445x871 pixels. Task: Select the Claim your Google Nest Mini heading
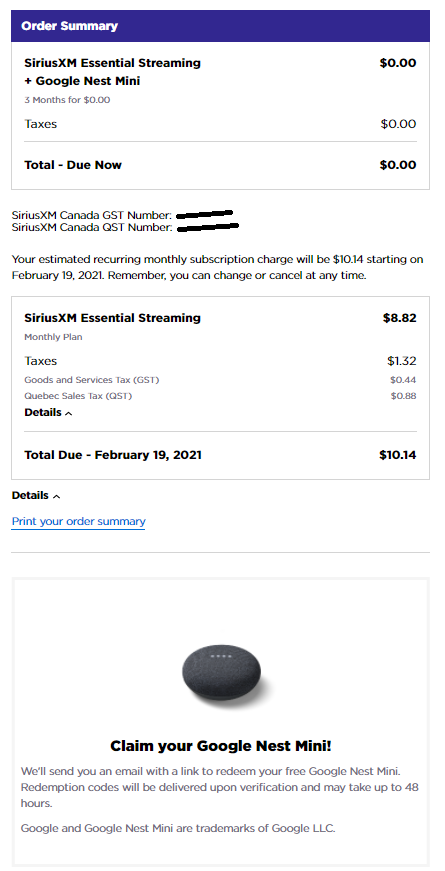(221, 745)
